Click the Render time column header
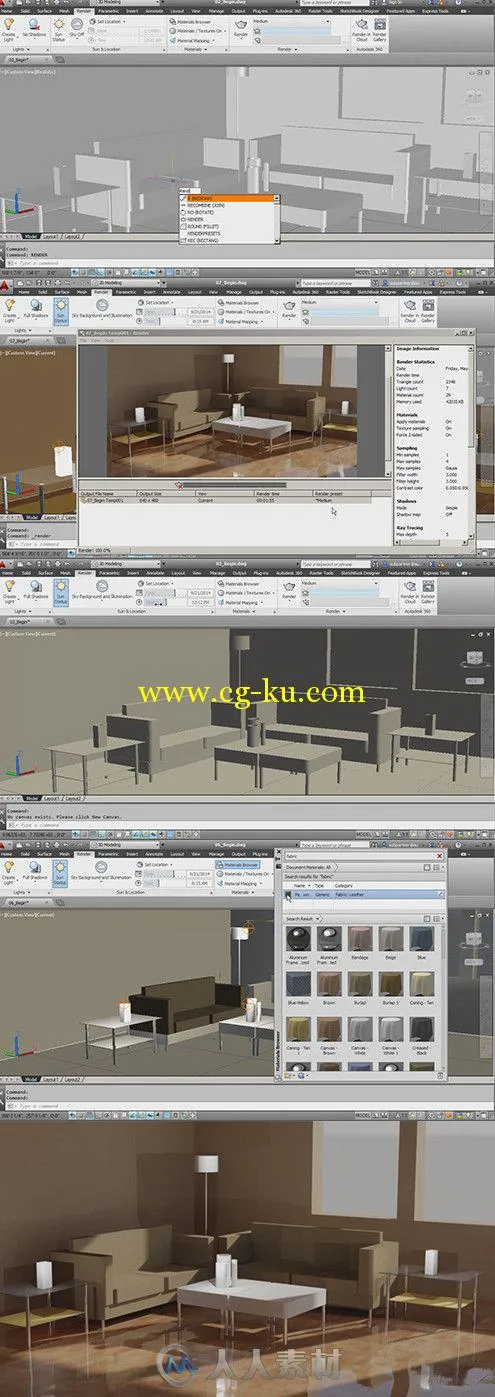 click(285, 494)
